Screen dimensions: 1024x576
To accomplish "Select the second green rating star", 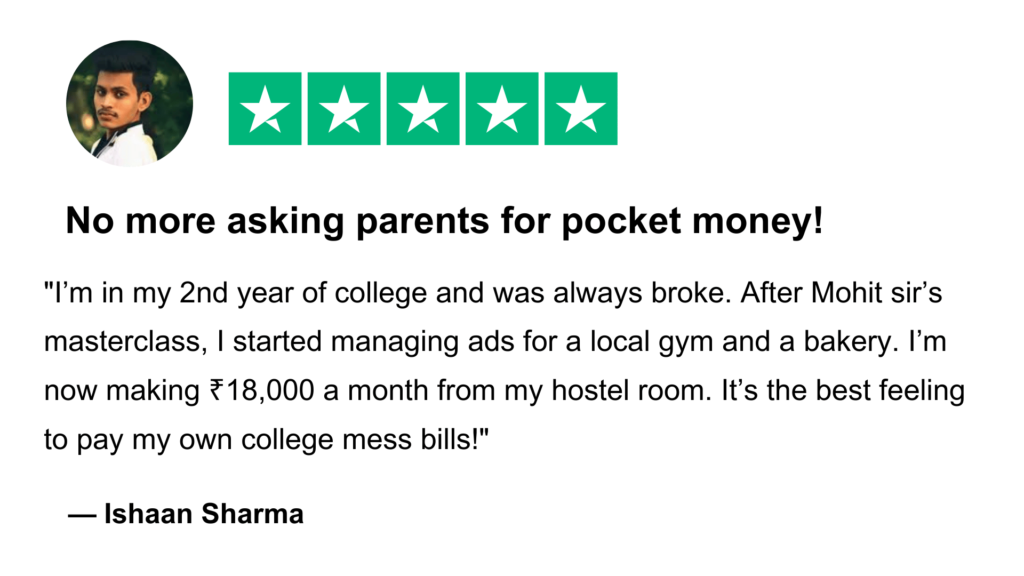I will [x=344, y=109].
